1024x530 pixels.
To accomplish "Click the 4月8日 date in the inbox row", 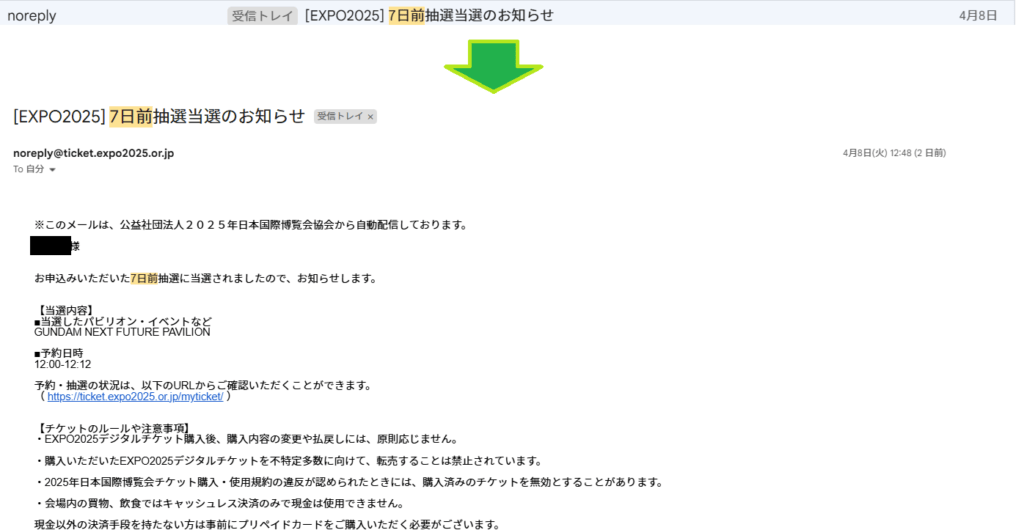I will 978,16.
